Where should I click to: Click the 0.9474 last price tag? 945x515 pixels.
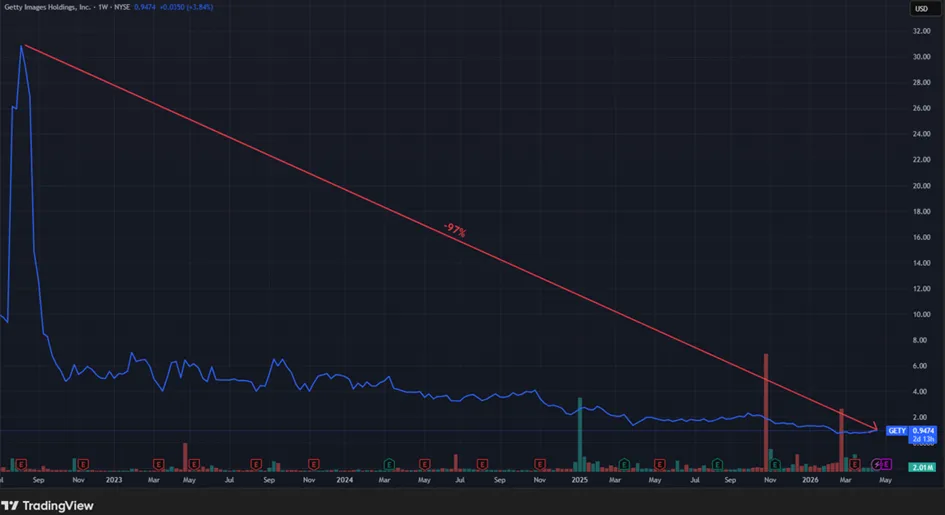923,431
